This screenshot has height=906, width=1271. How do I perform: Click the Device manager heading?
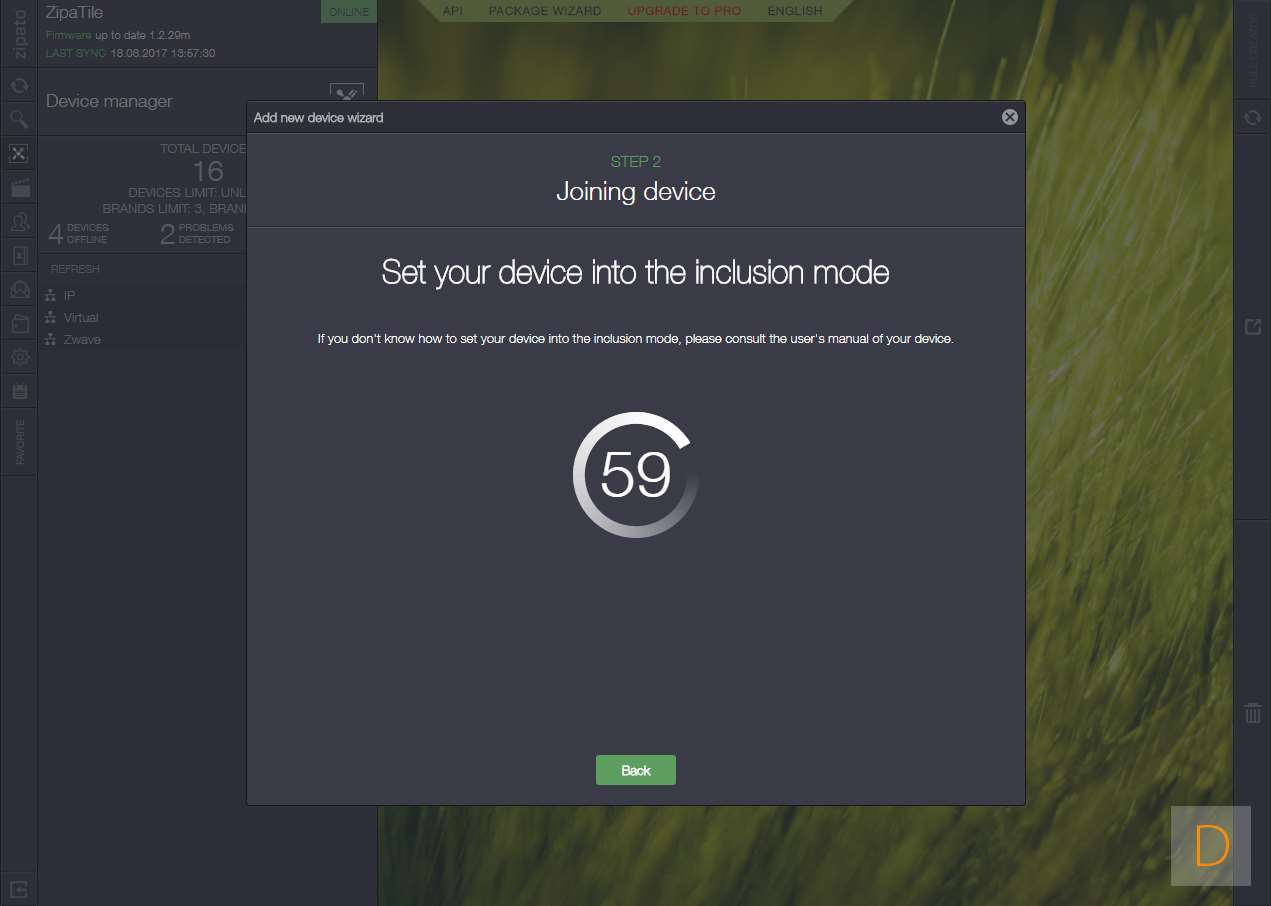click(109, 101)
